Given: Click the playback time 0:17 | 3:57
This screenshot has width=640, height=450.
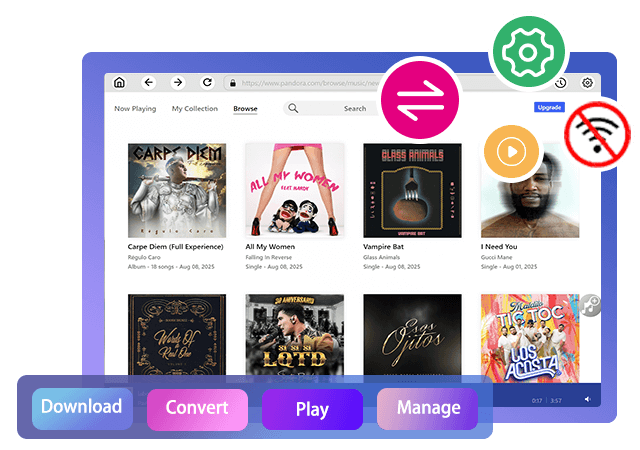Looking at the screenshot, I should coord(547,401).
